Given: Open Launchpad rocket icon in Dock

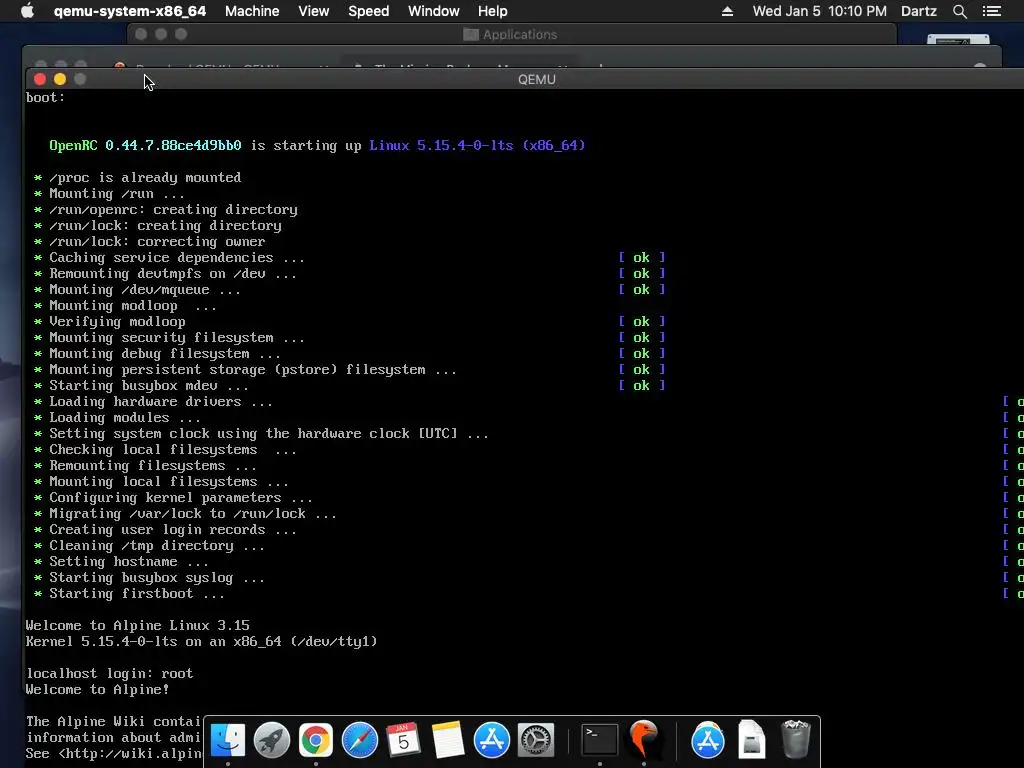Looking at the screenshot, I should pyautogui.click(x=272, y=740).
